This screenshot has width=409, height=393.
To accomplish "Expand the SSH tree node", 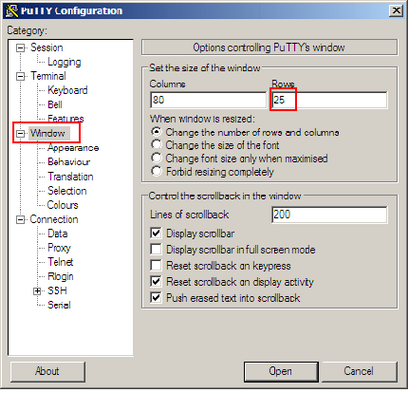I will 37,291.
